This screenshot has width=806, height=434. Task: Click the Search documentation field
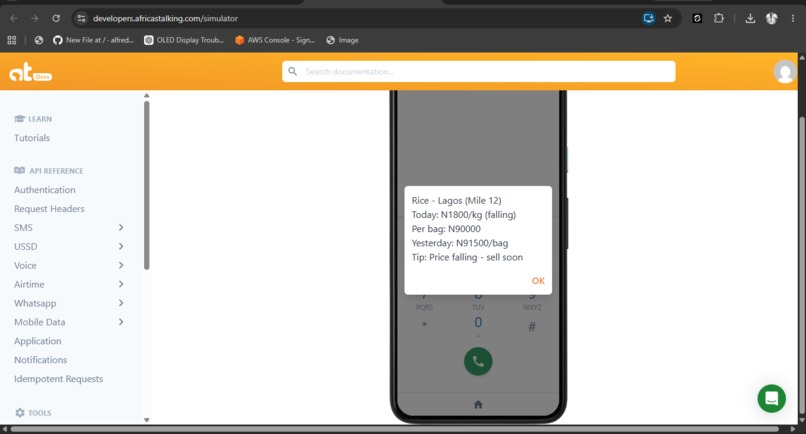(478, 71)
